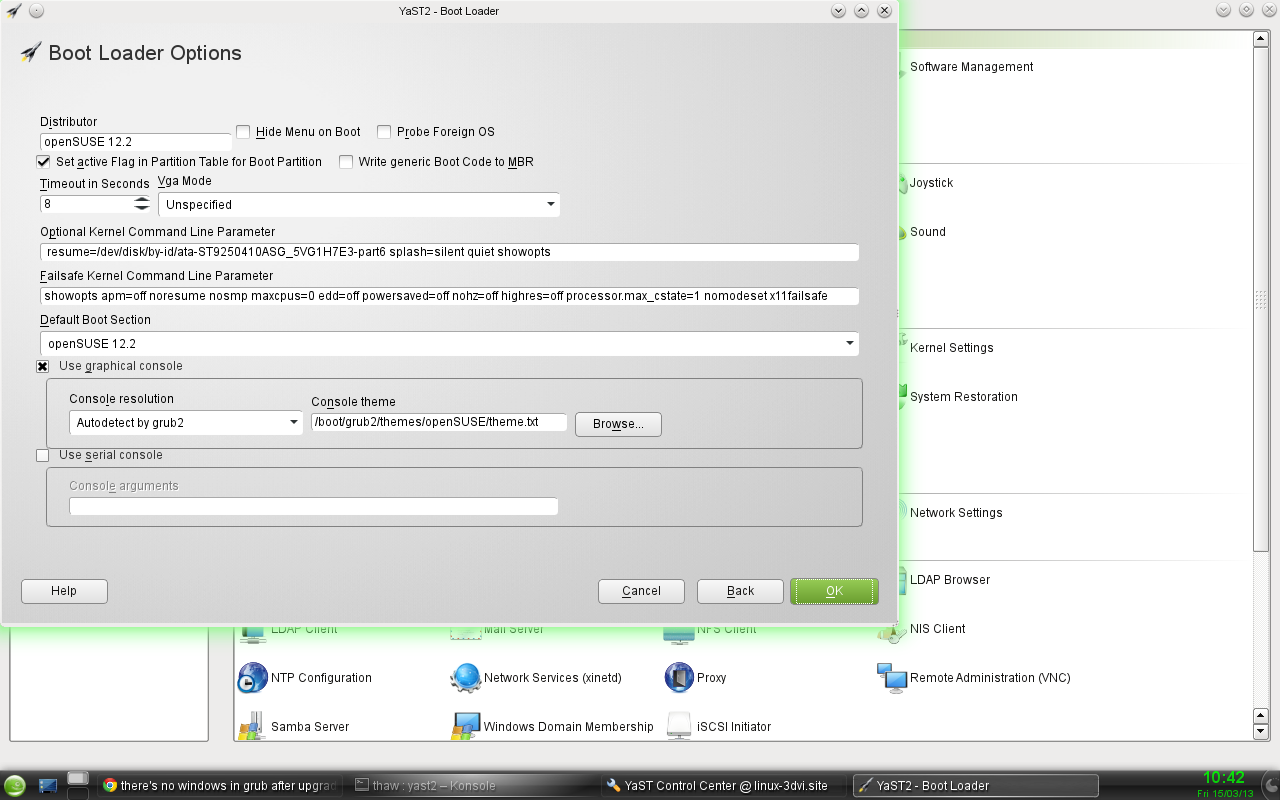Click the Cancel button
1280x800 pixels.
641,591
